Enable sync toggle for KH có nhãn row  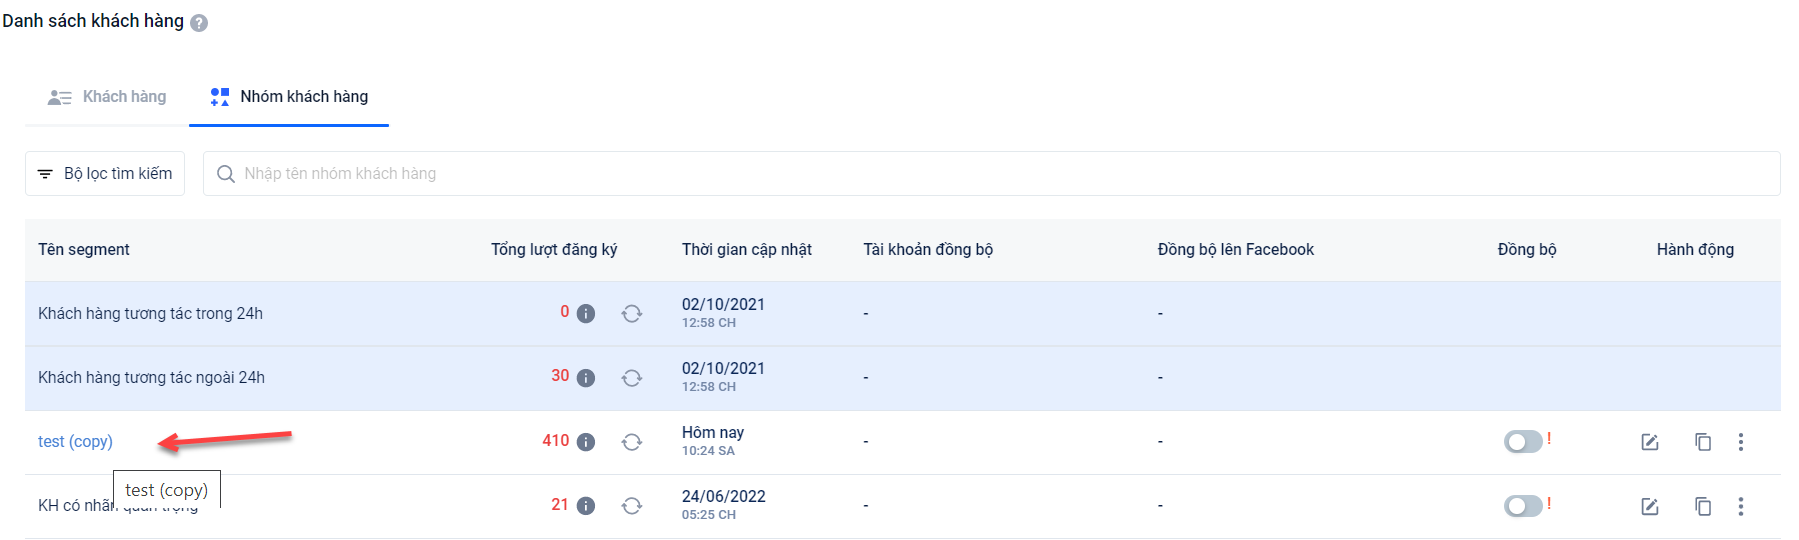[1523, 506]
